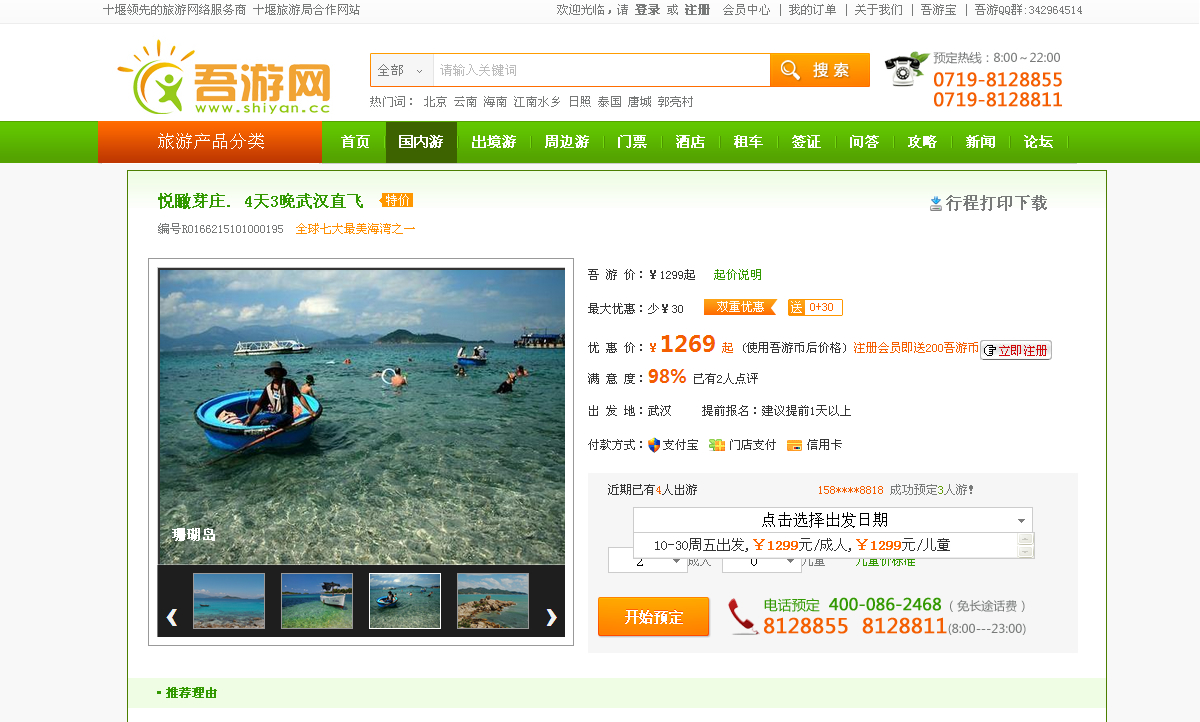Click the red phone booking icon

[743, 616]
